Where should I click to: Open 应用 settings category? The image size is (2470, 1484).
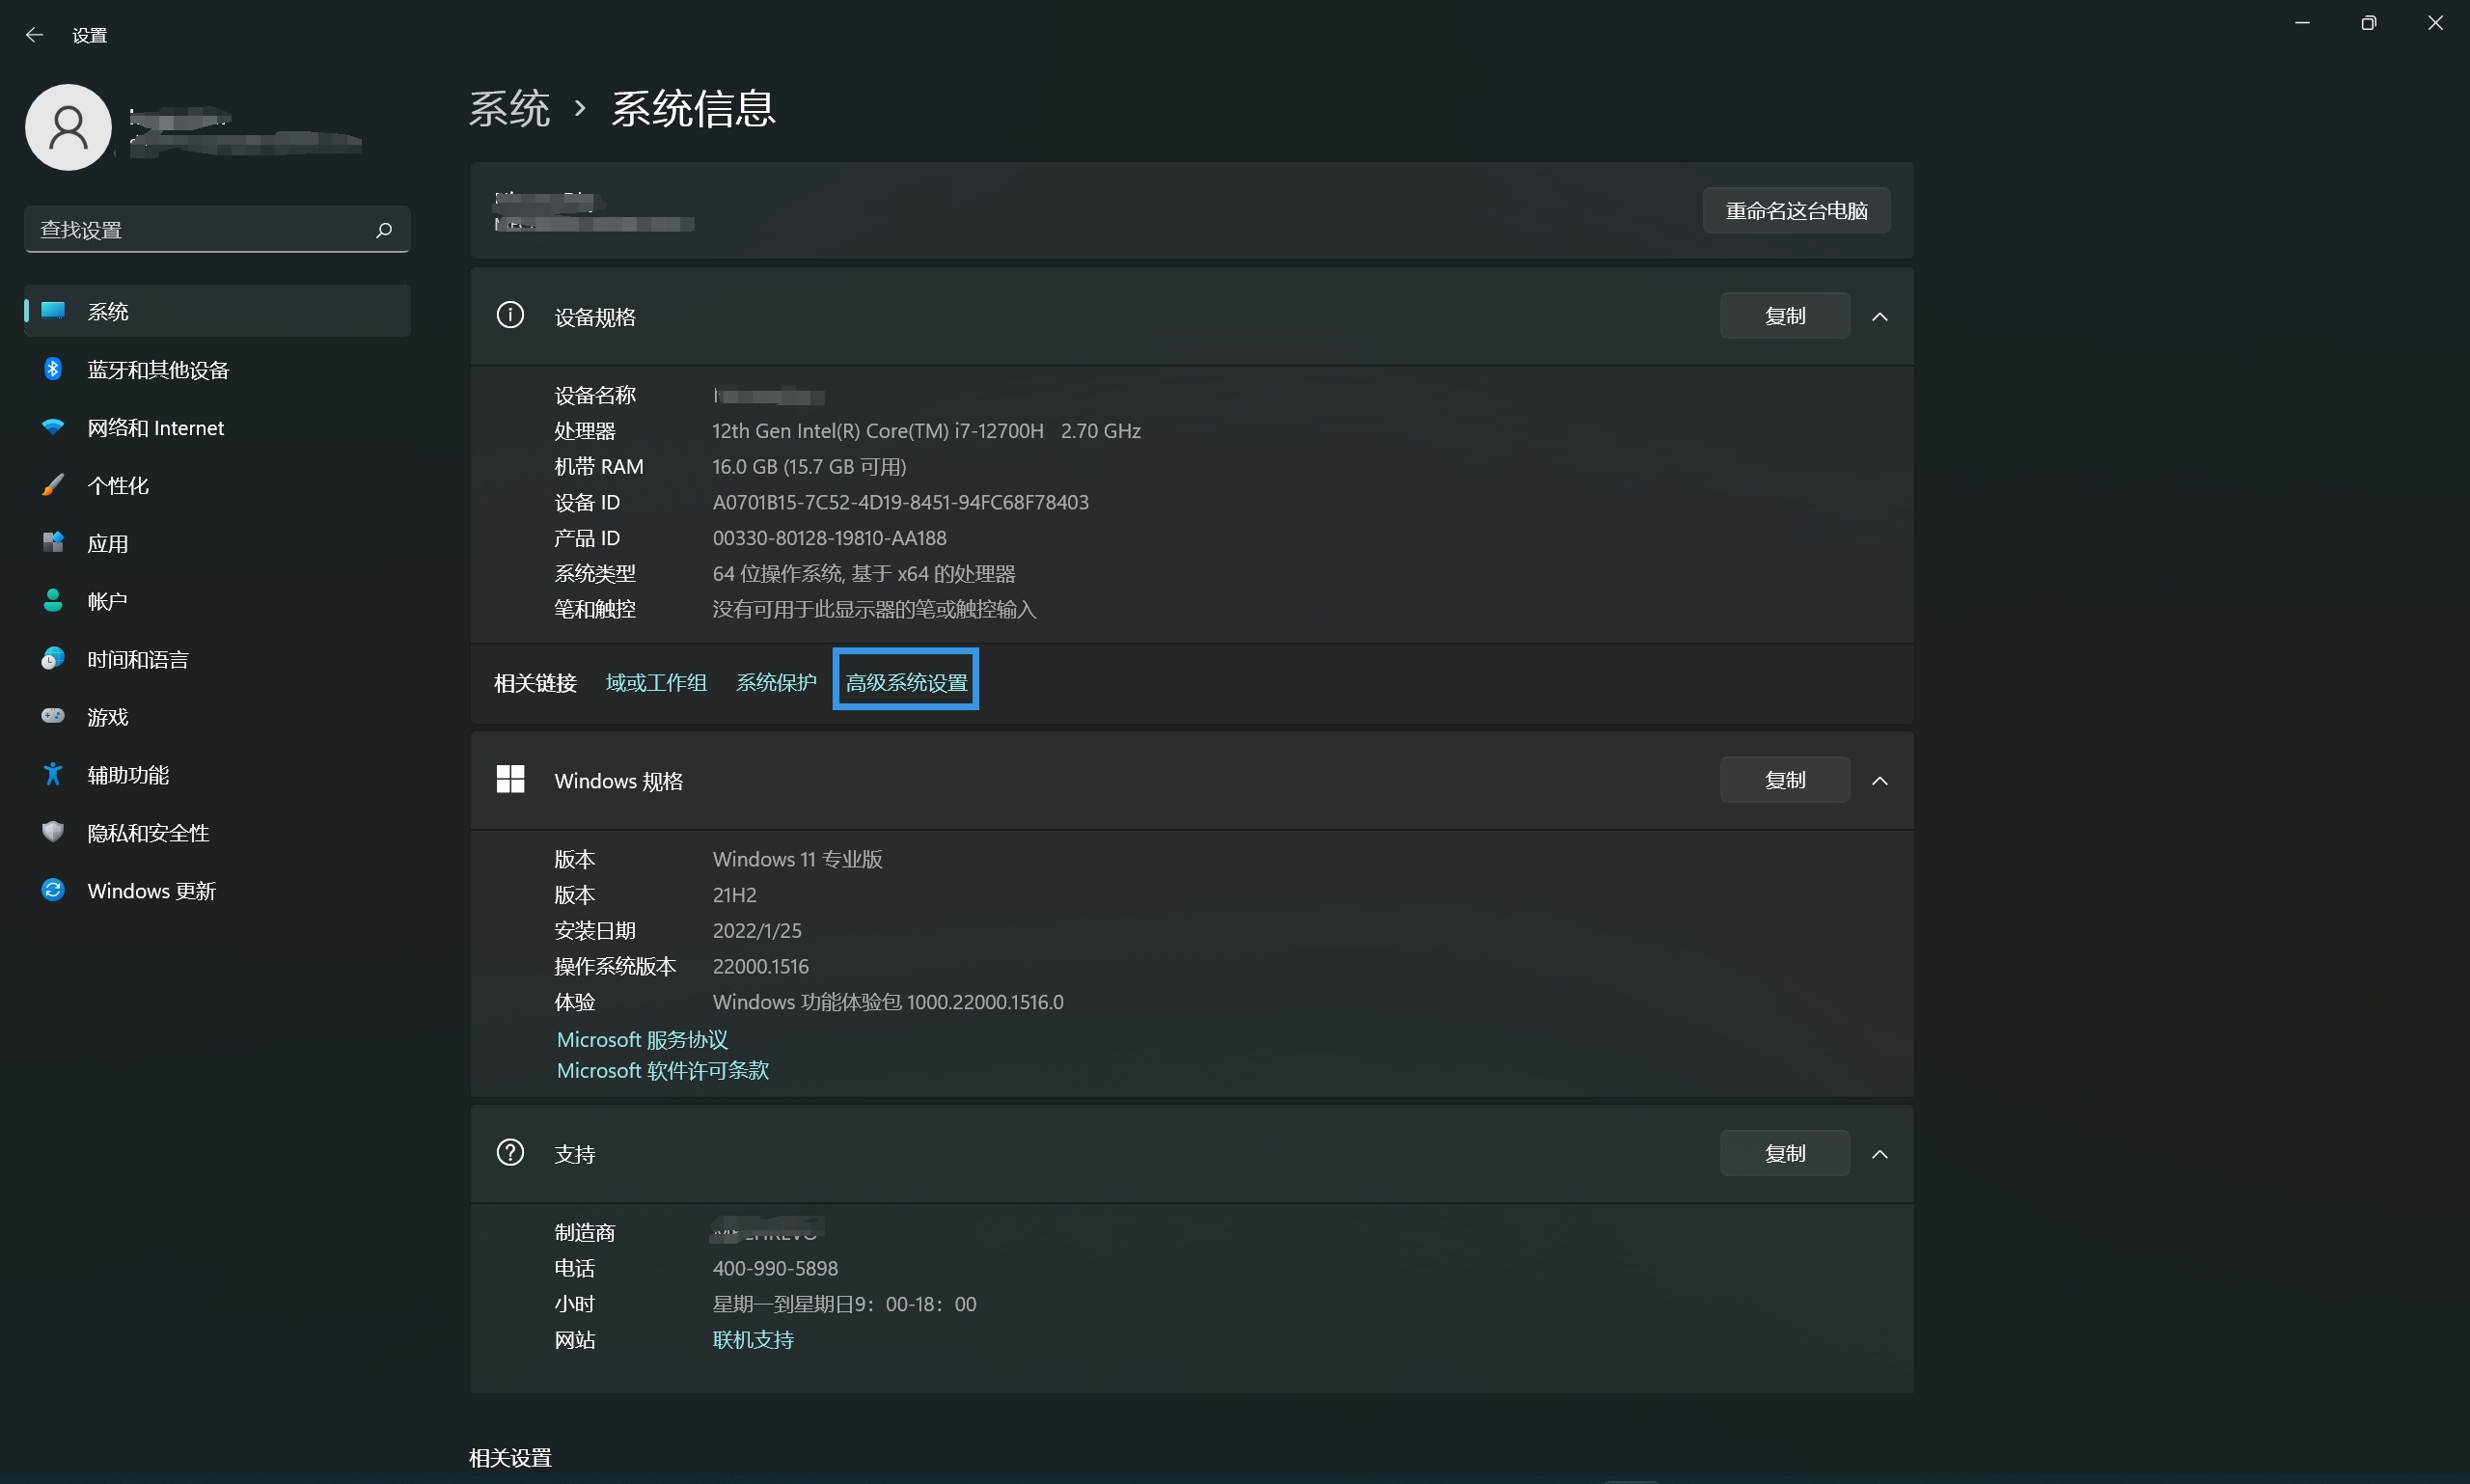coord(108,544)
